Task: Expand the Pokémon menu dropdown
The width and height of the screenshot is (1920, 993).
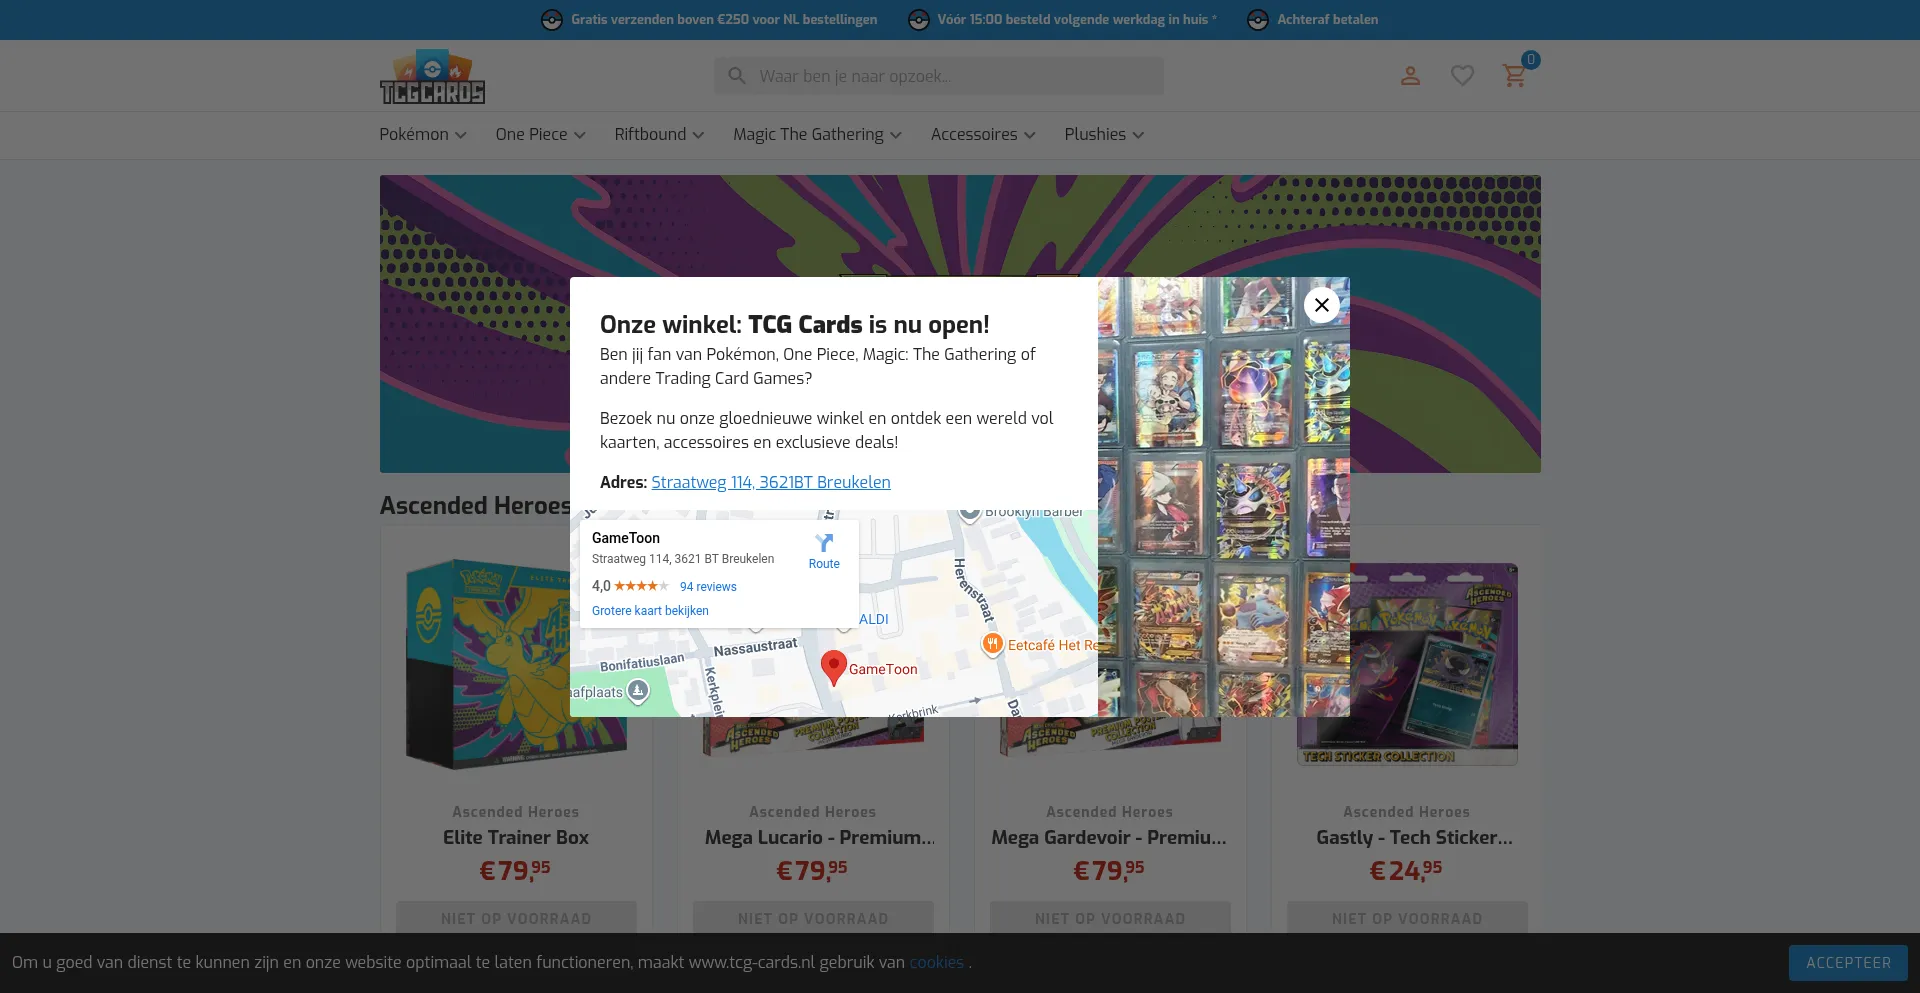Action: coord(422,135)
